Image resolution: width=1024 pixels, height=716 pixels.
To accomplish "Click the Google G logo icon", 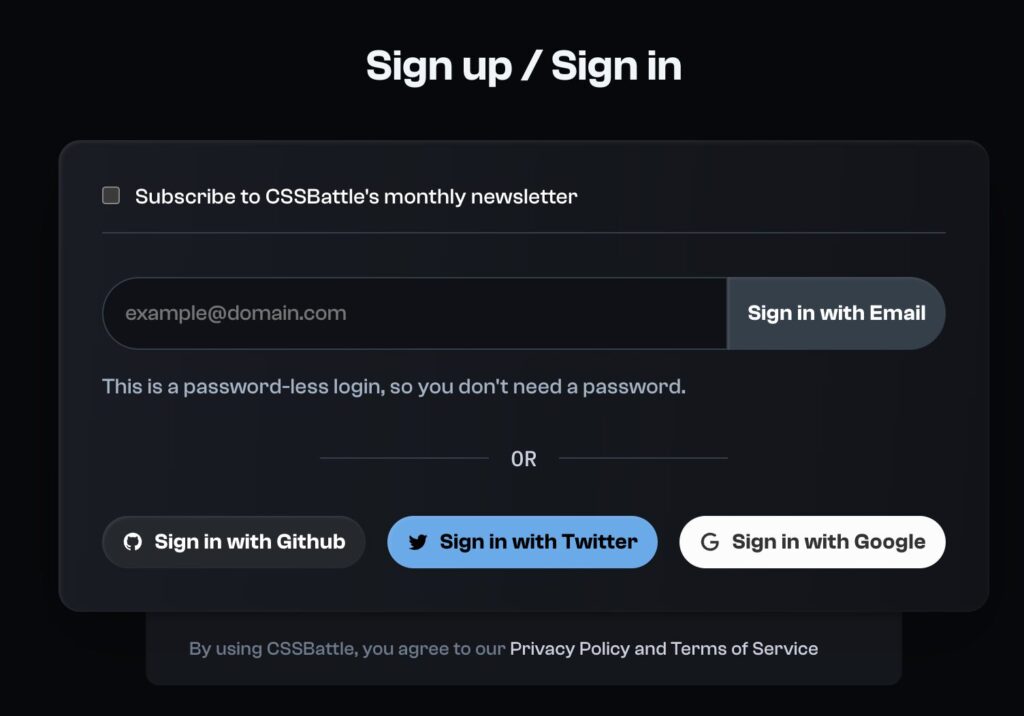I will 710,542.
